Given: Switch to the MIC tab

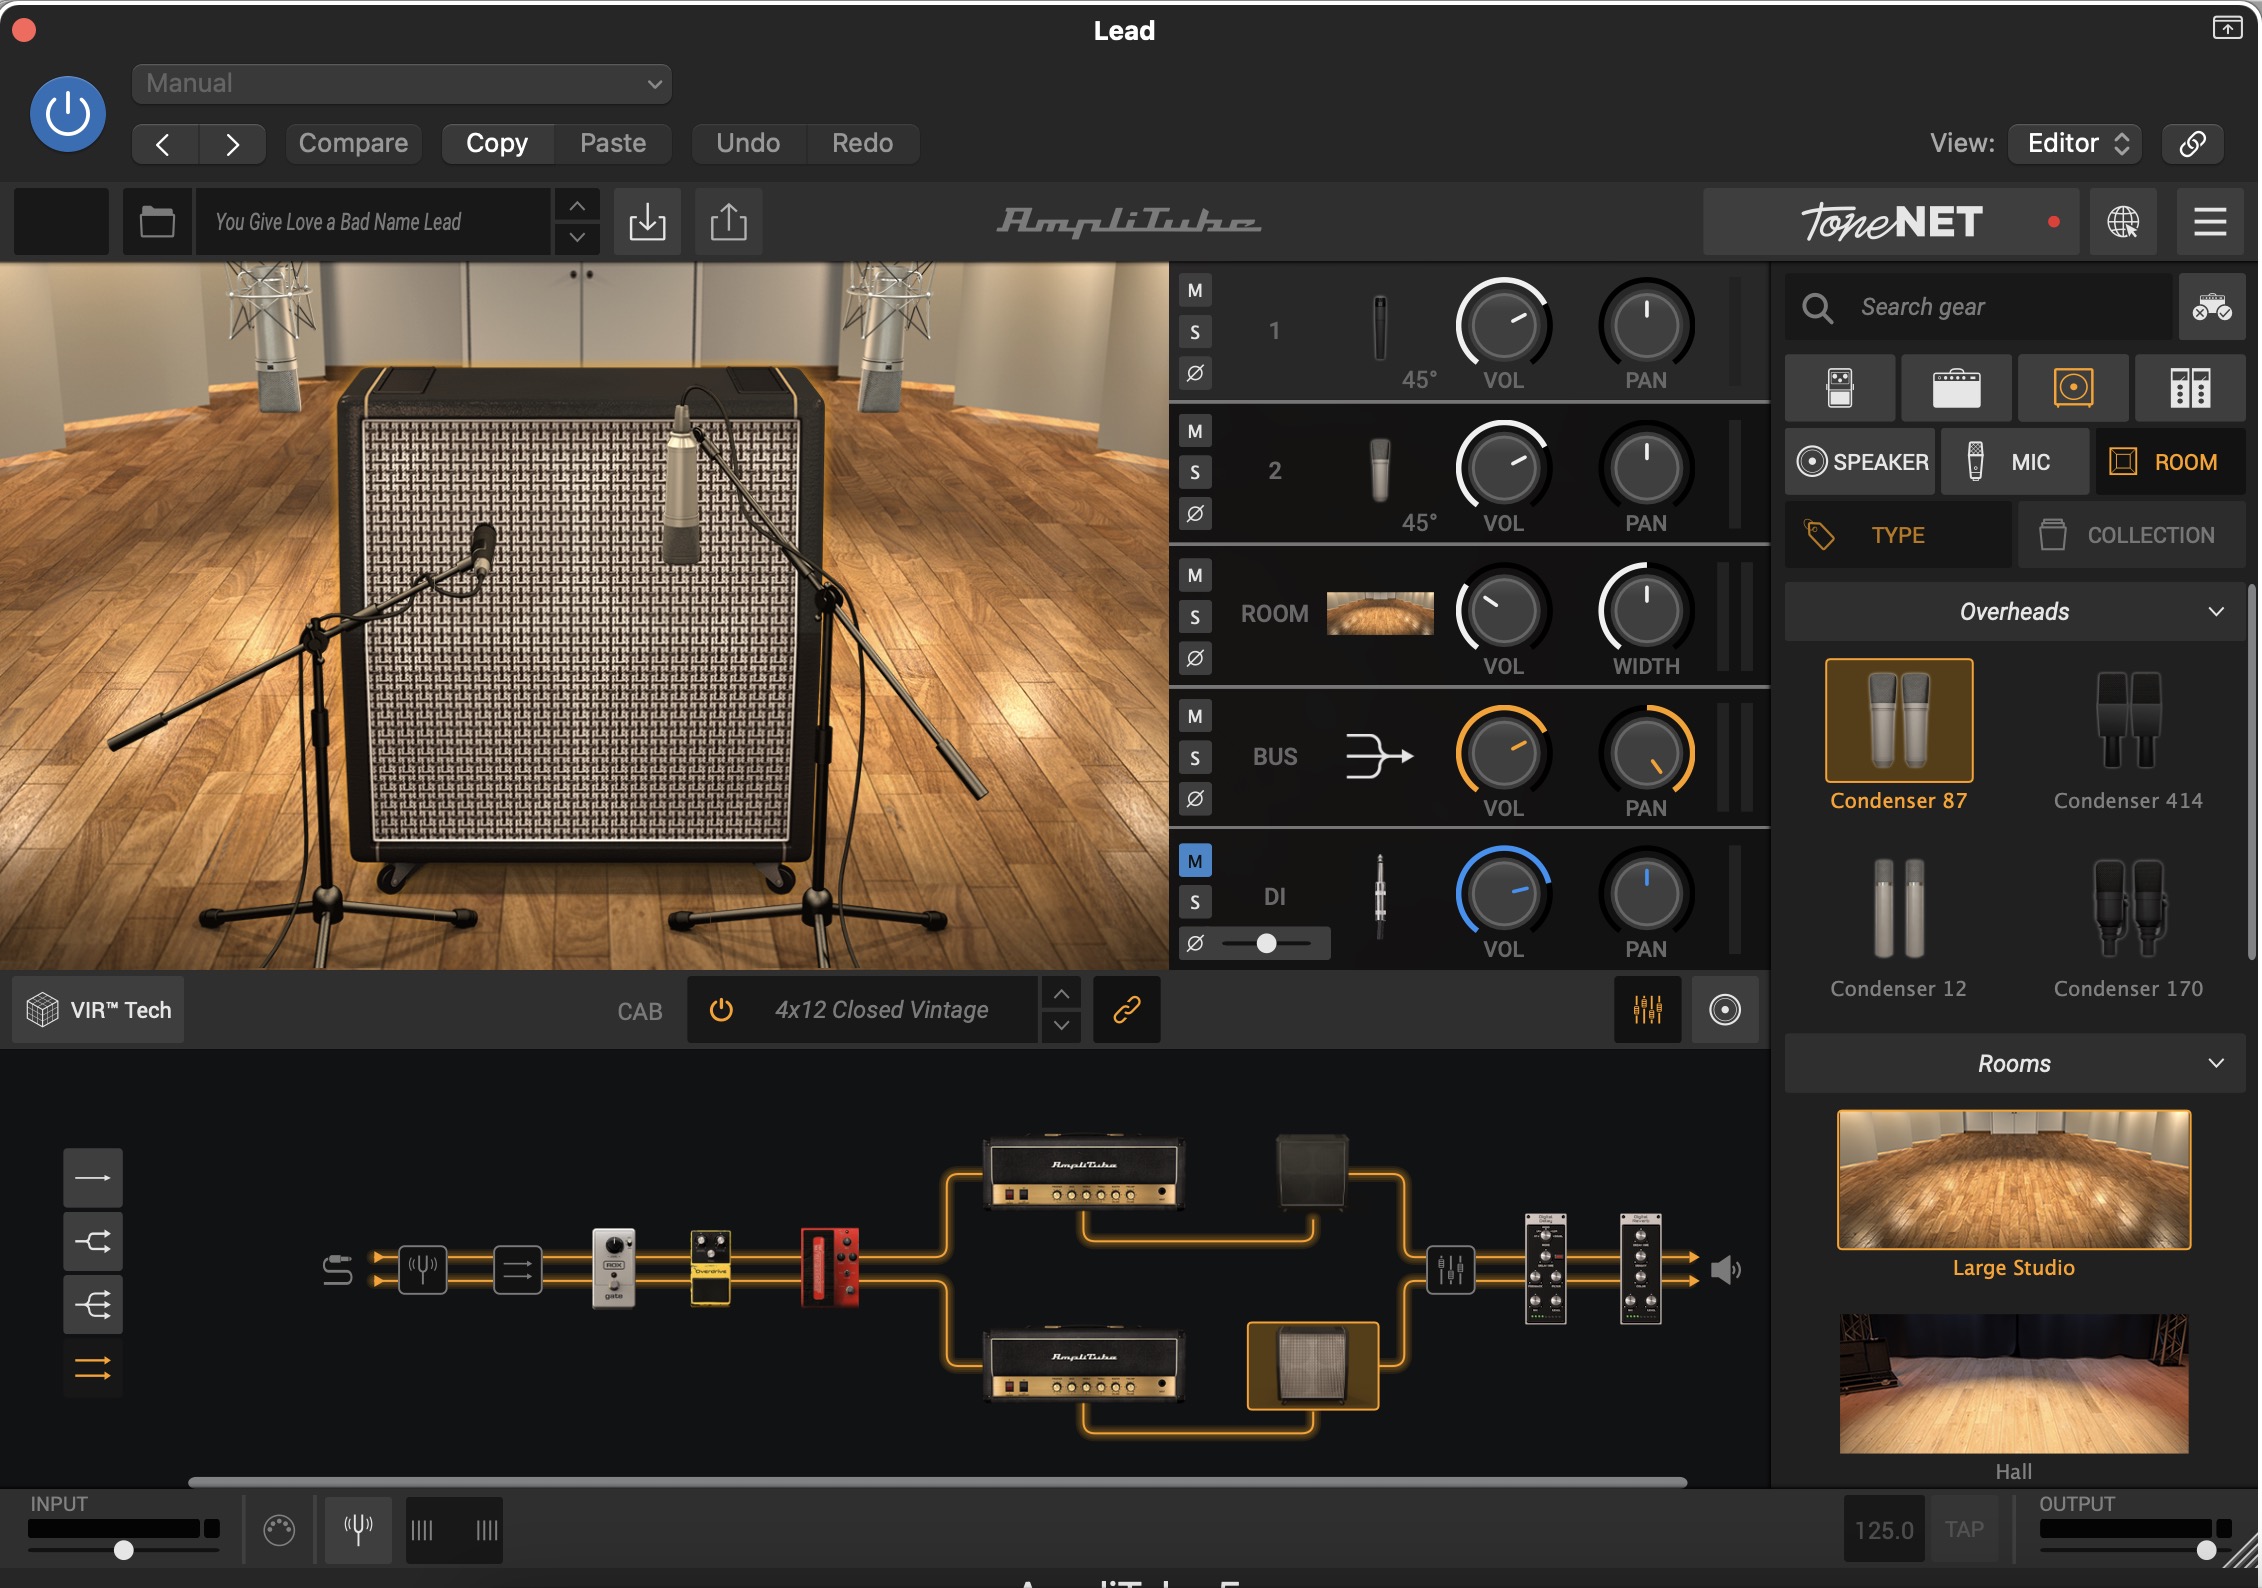Looking at the screenshot, I should [2015, 462].
